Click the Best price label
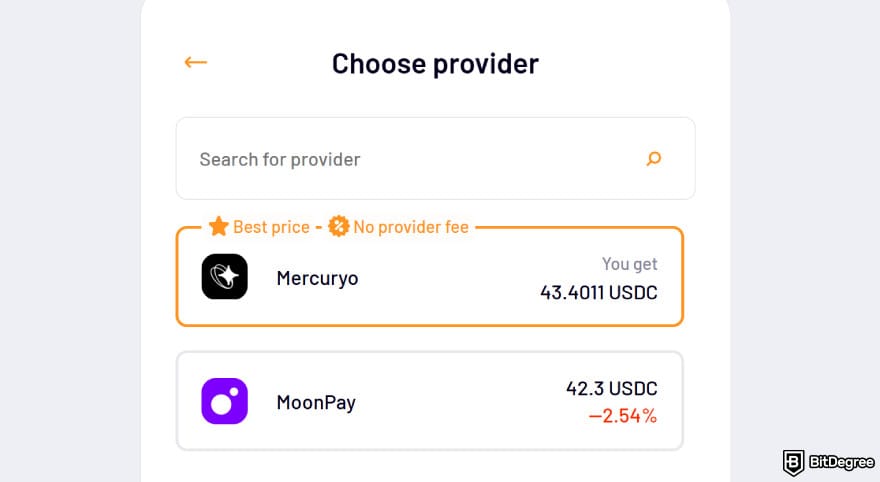The image size is (880, 482). tap(271, 227)
